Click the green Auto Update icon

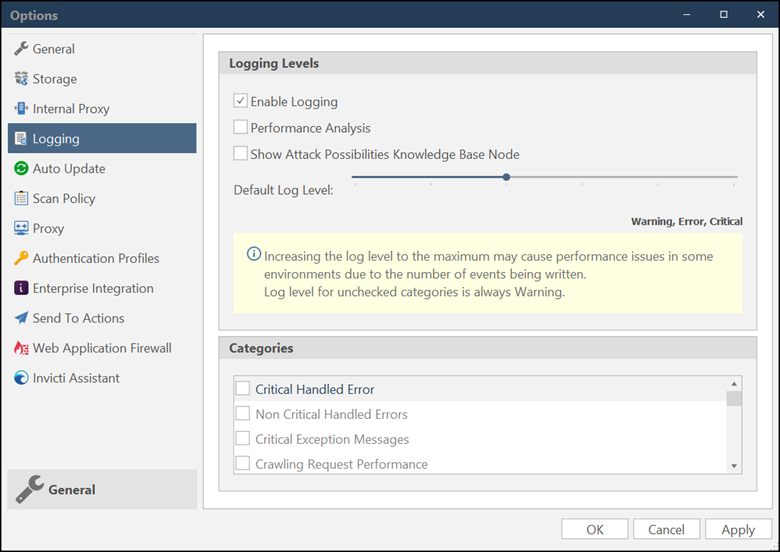coord(21,169)
